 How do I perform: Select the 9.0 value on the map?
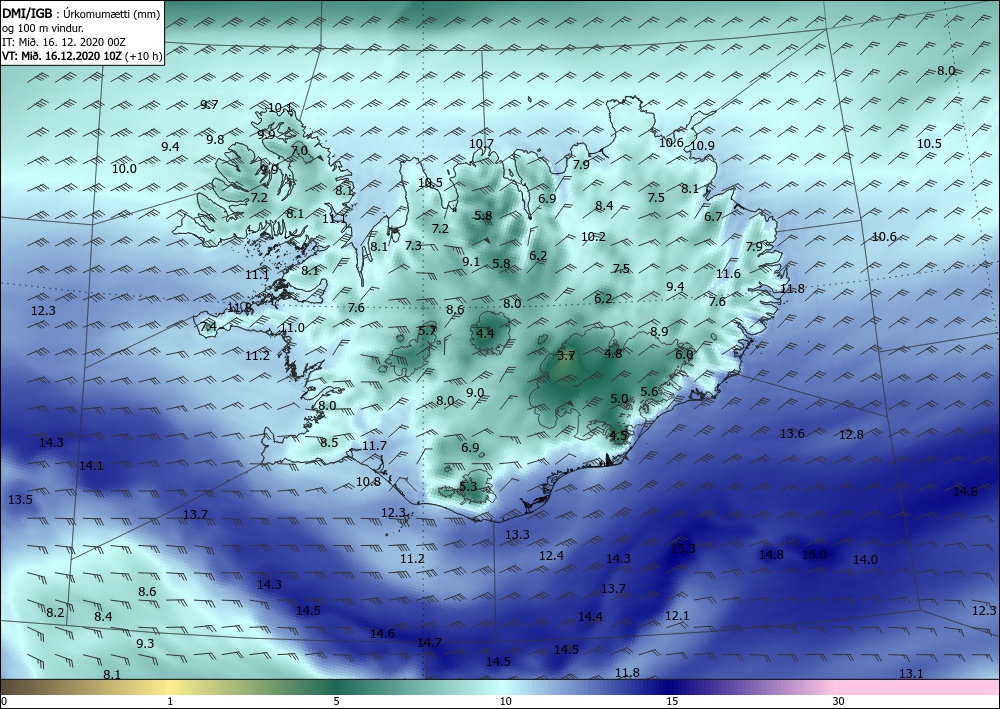[475, 393]
